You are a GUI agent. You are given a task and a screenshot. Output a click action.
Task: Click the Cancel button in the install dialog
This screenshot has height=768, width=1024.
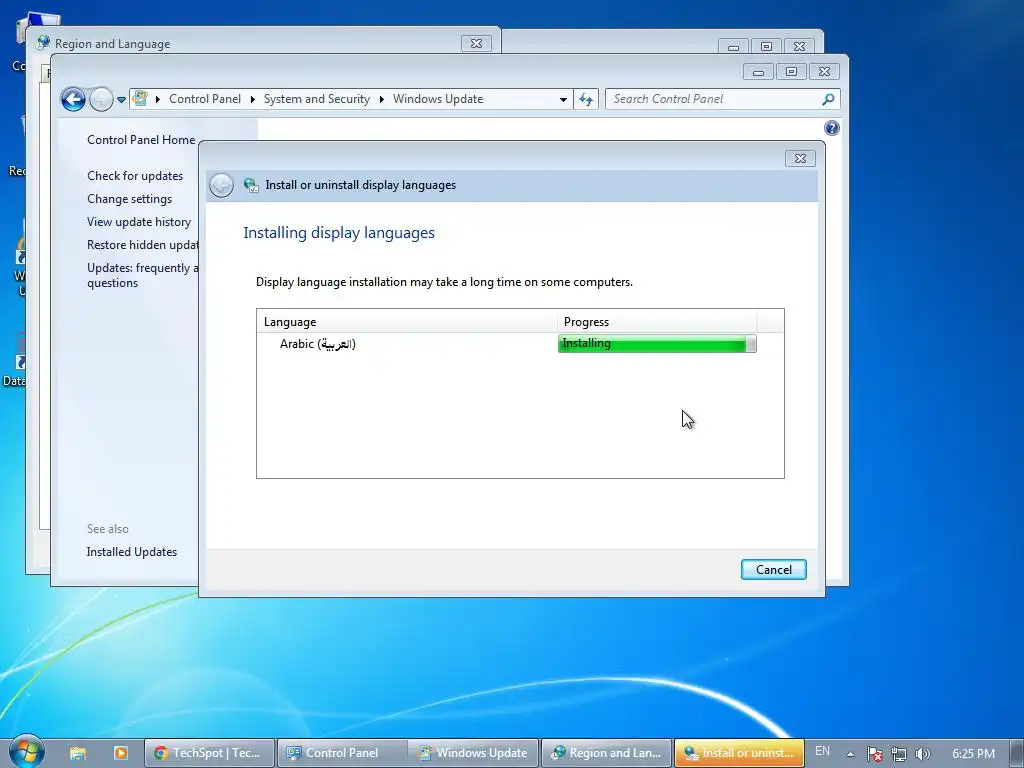[x=773, y=569]
